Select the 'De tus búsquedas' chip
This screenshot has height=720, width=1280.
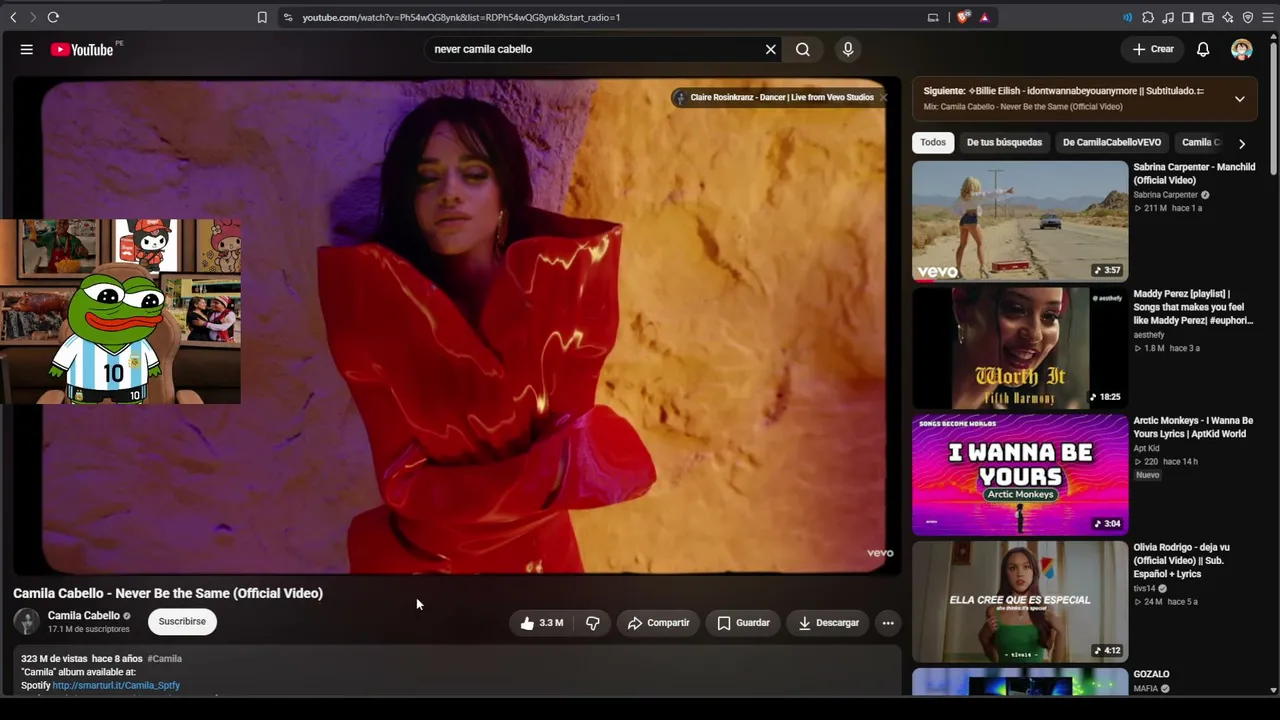(x=1004, y=142)
